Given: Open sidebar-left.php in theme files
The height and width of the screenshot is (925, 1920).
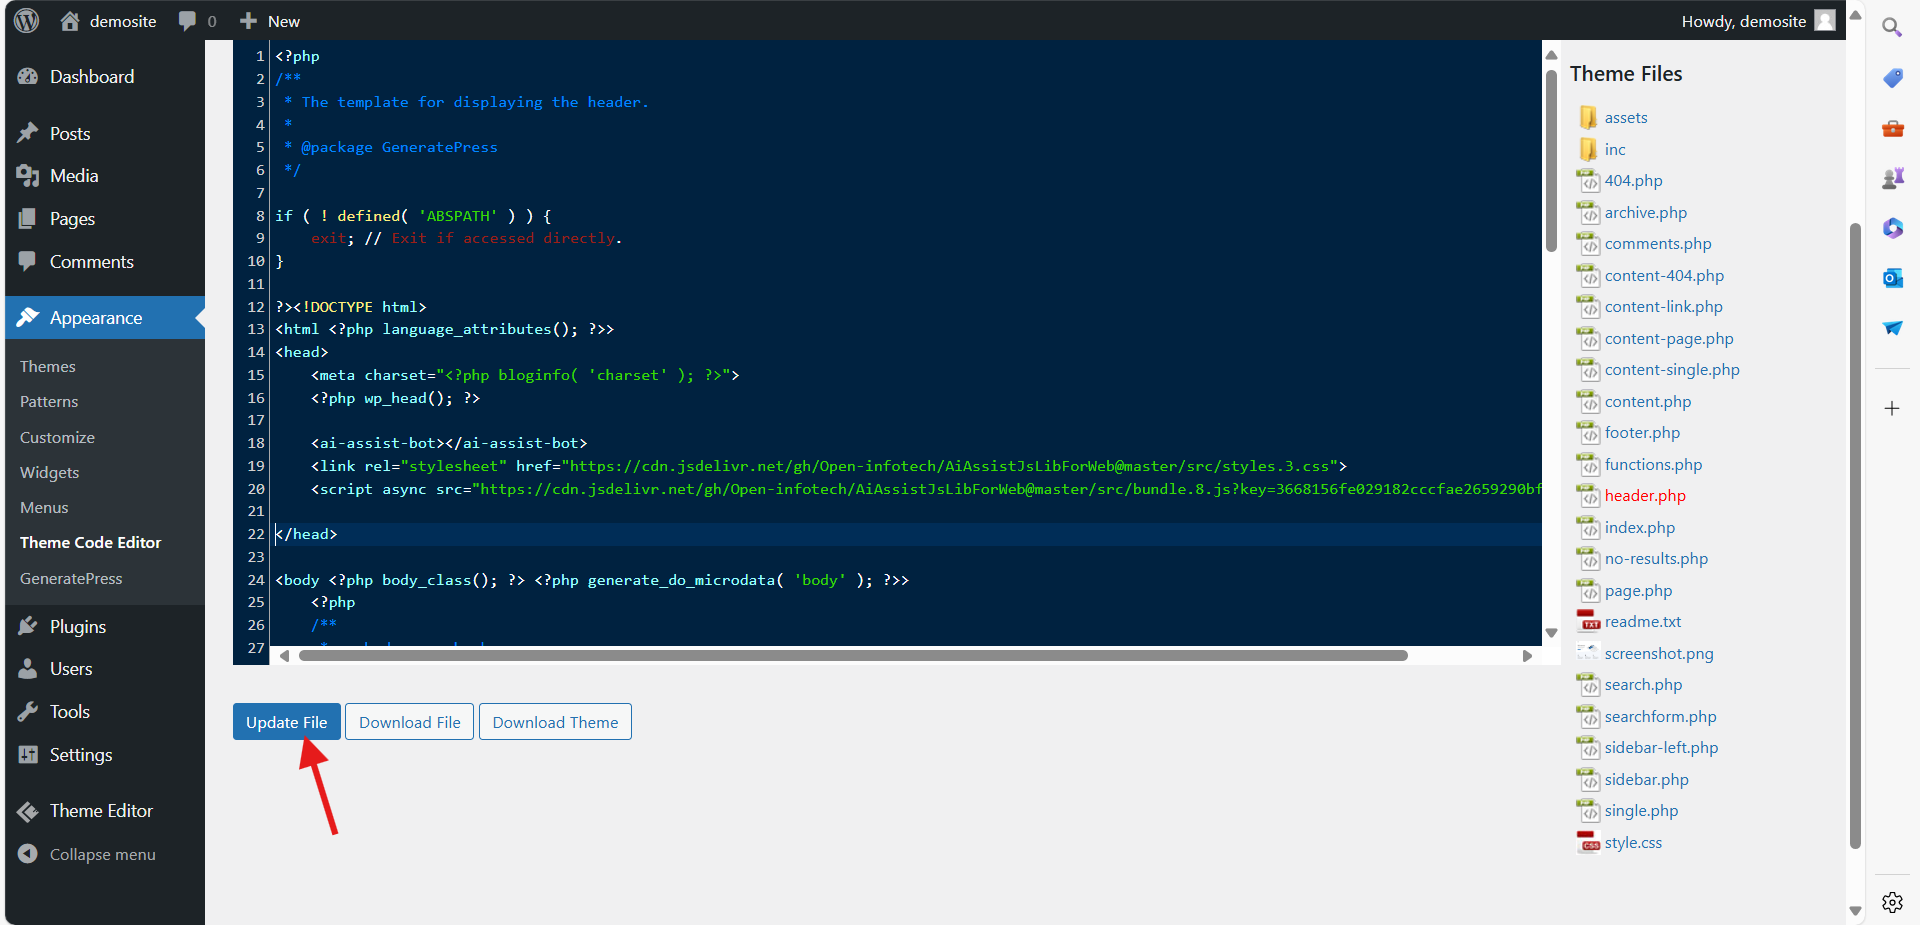Looking at the screenshot, I should coord(1661,748).
